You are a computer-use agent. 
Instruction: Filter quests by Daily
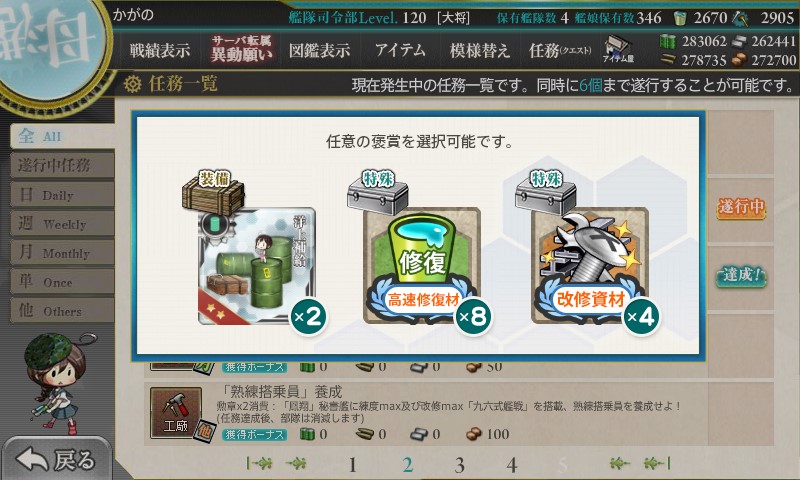click(x=62, y=195)
